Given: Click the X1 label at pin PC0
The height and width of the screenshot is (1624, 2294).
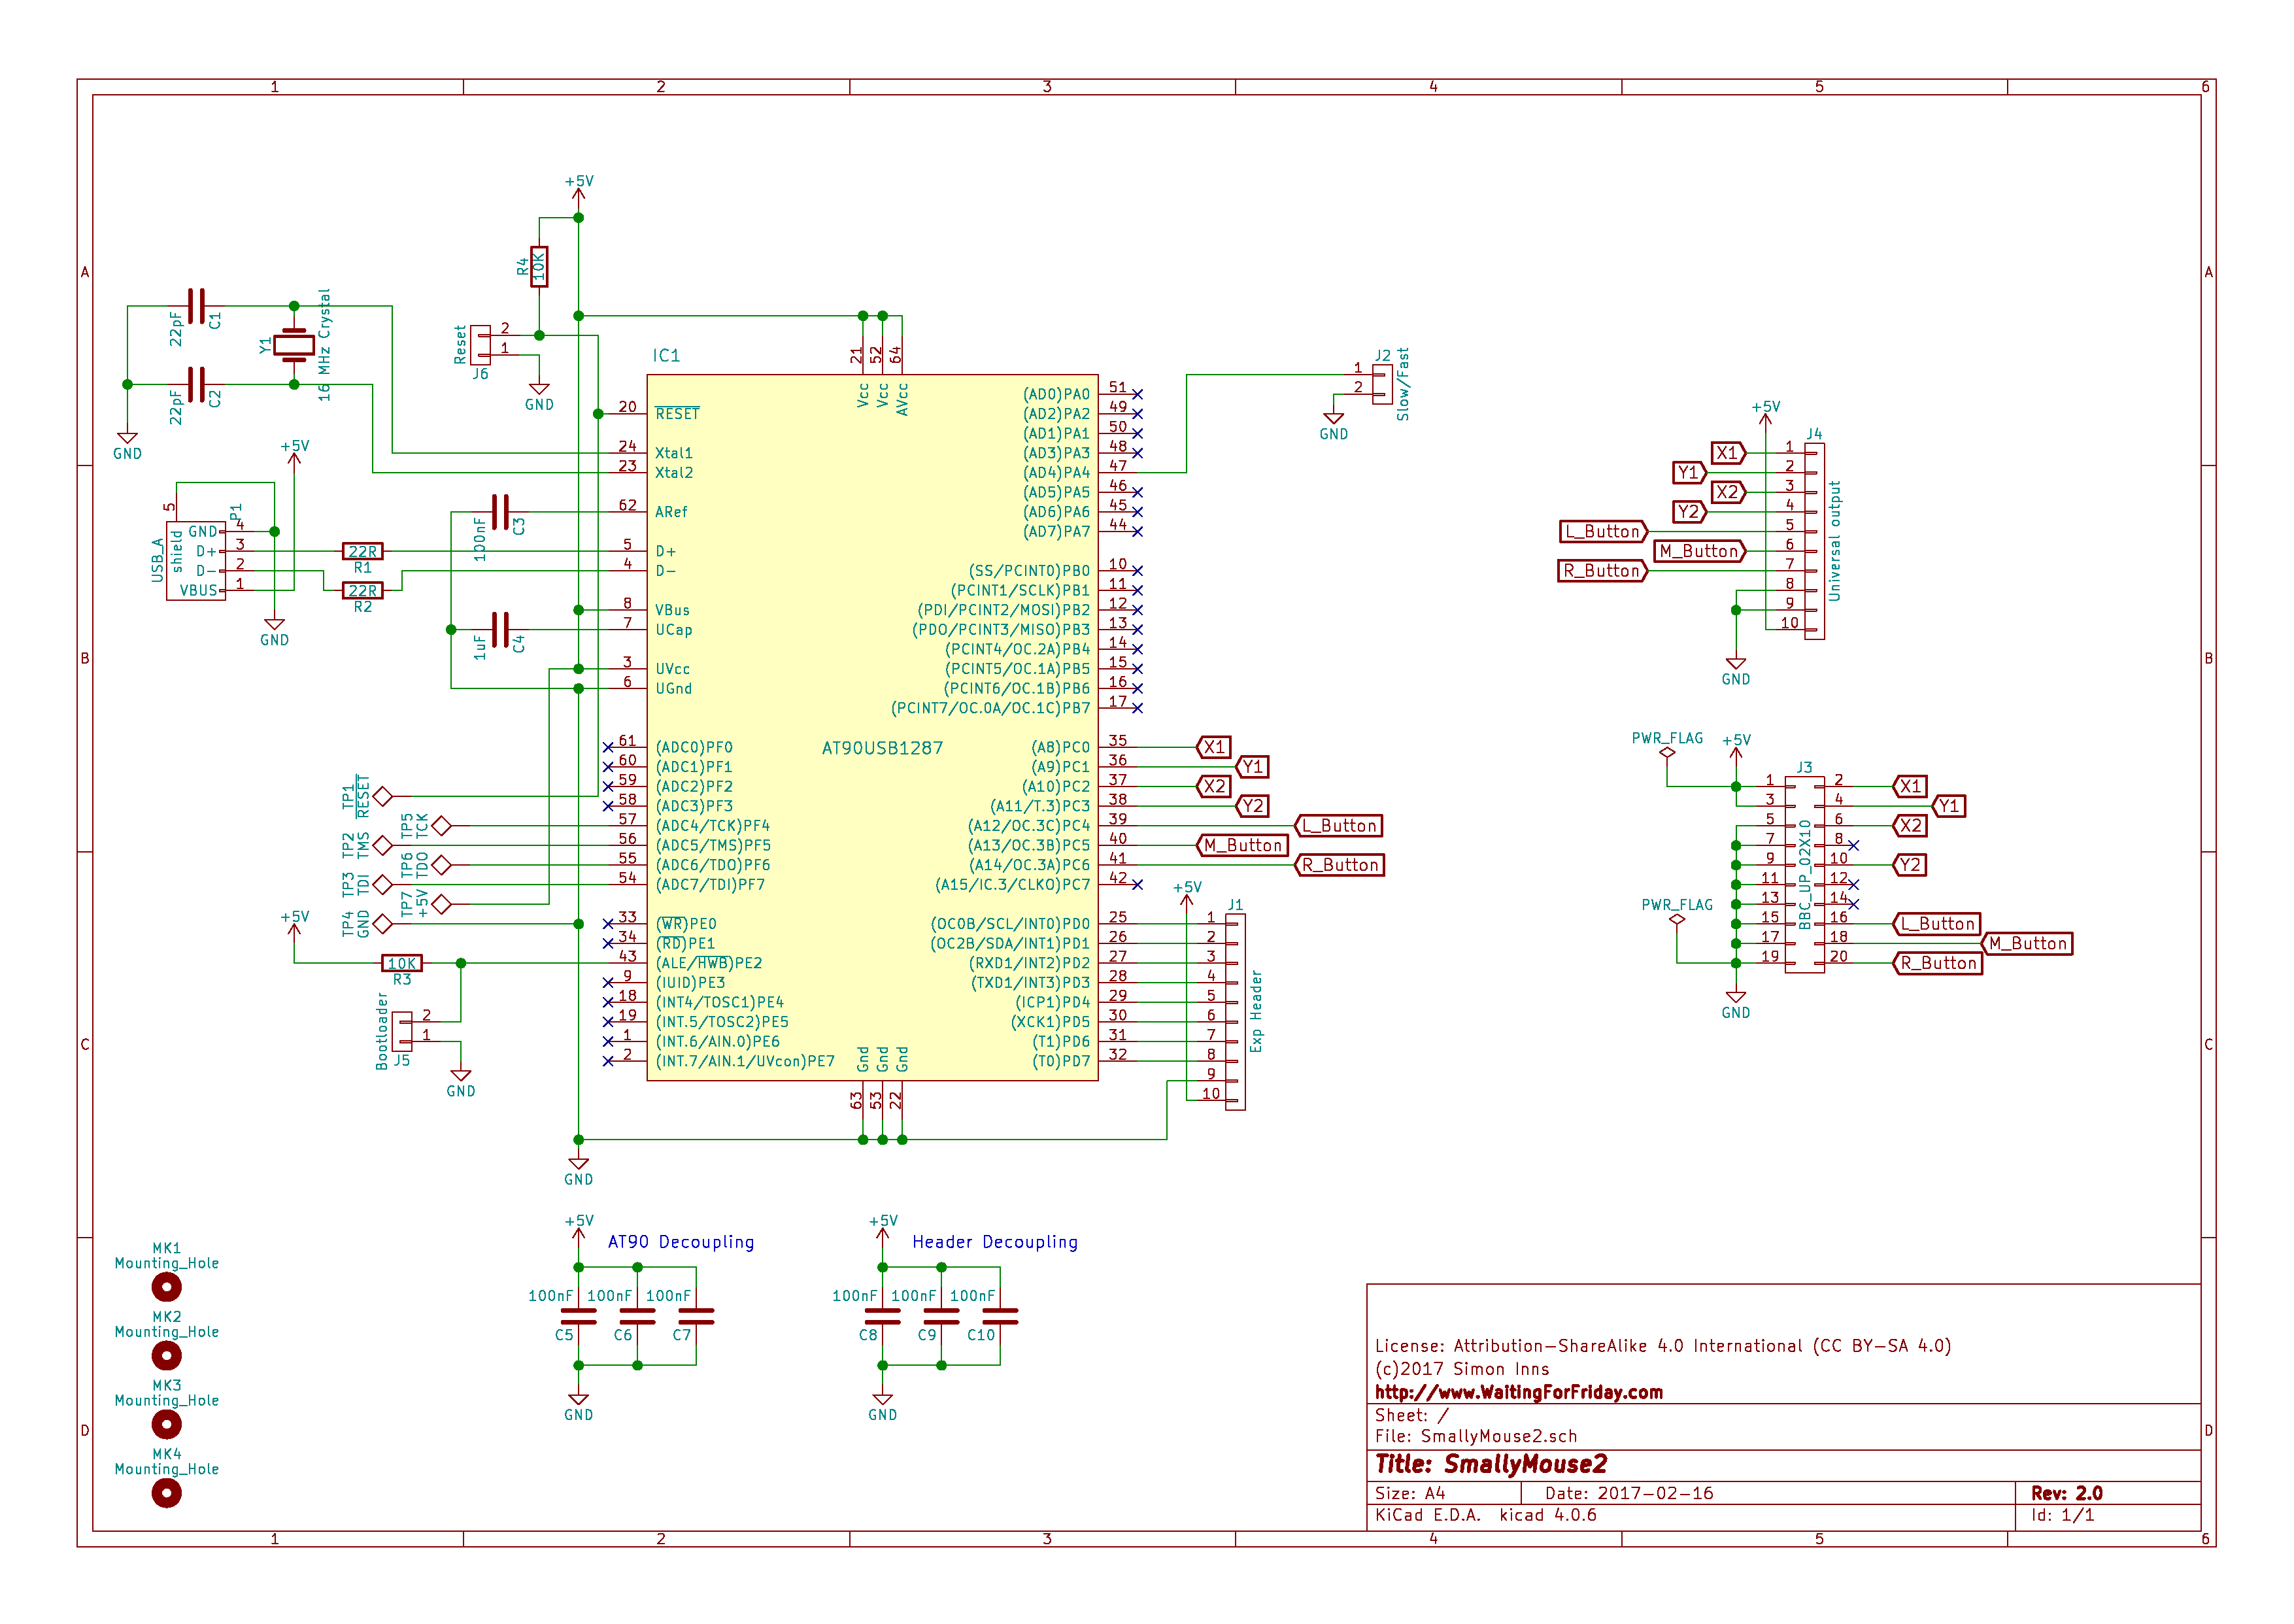Looking at the screenshot, I should (1213, 747).
